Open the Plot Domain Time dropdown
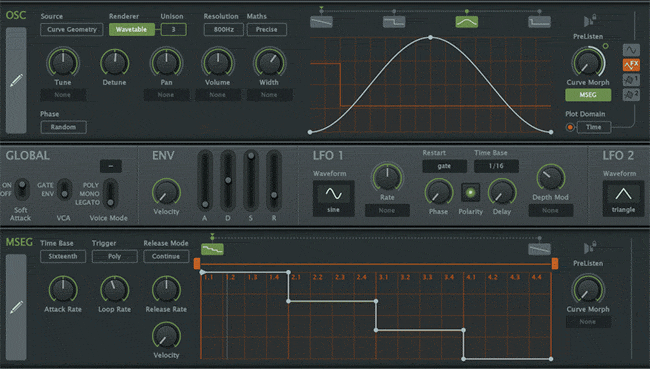This screenshot has width=650, height=369. pyautogui.click(x=594, y=127)
